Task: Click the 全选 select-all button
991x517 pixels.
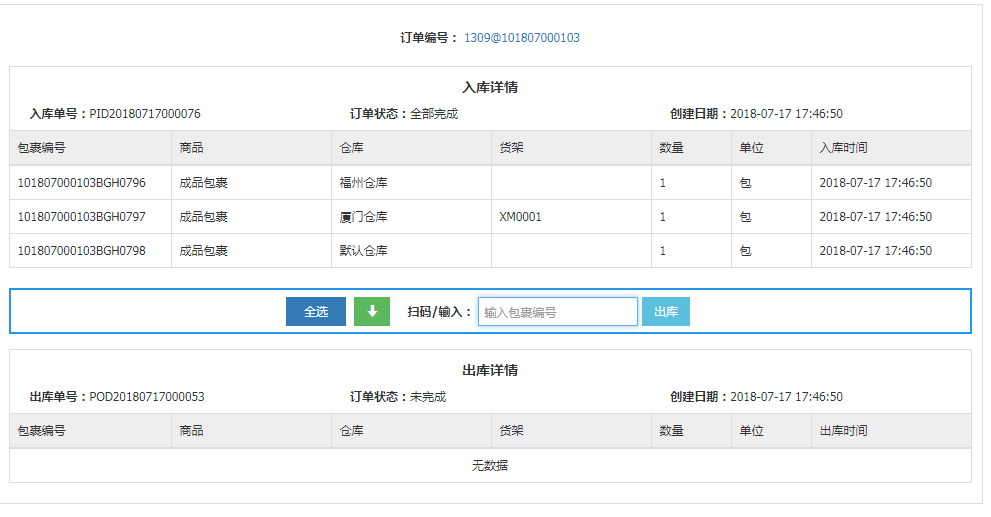Action: pos(316,312)
